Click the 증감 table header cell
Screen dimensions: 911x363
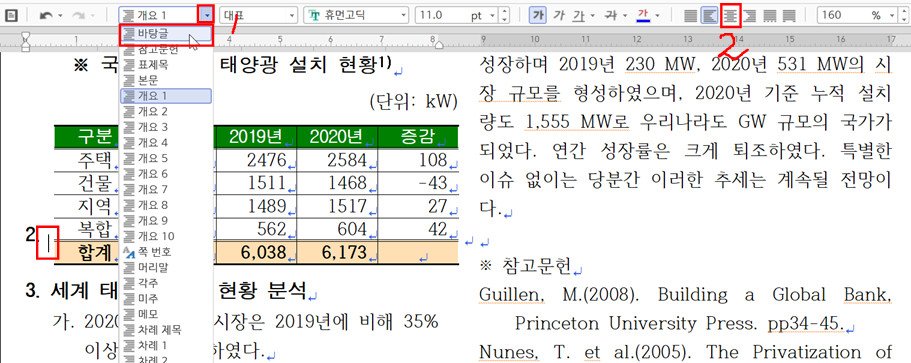(x=418, y=137)
